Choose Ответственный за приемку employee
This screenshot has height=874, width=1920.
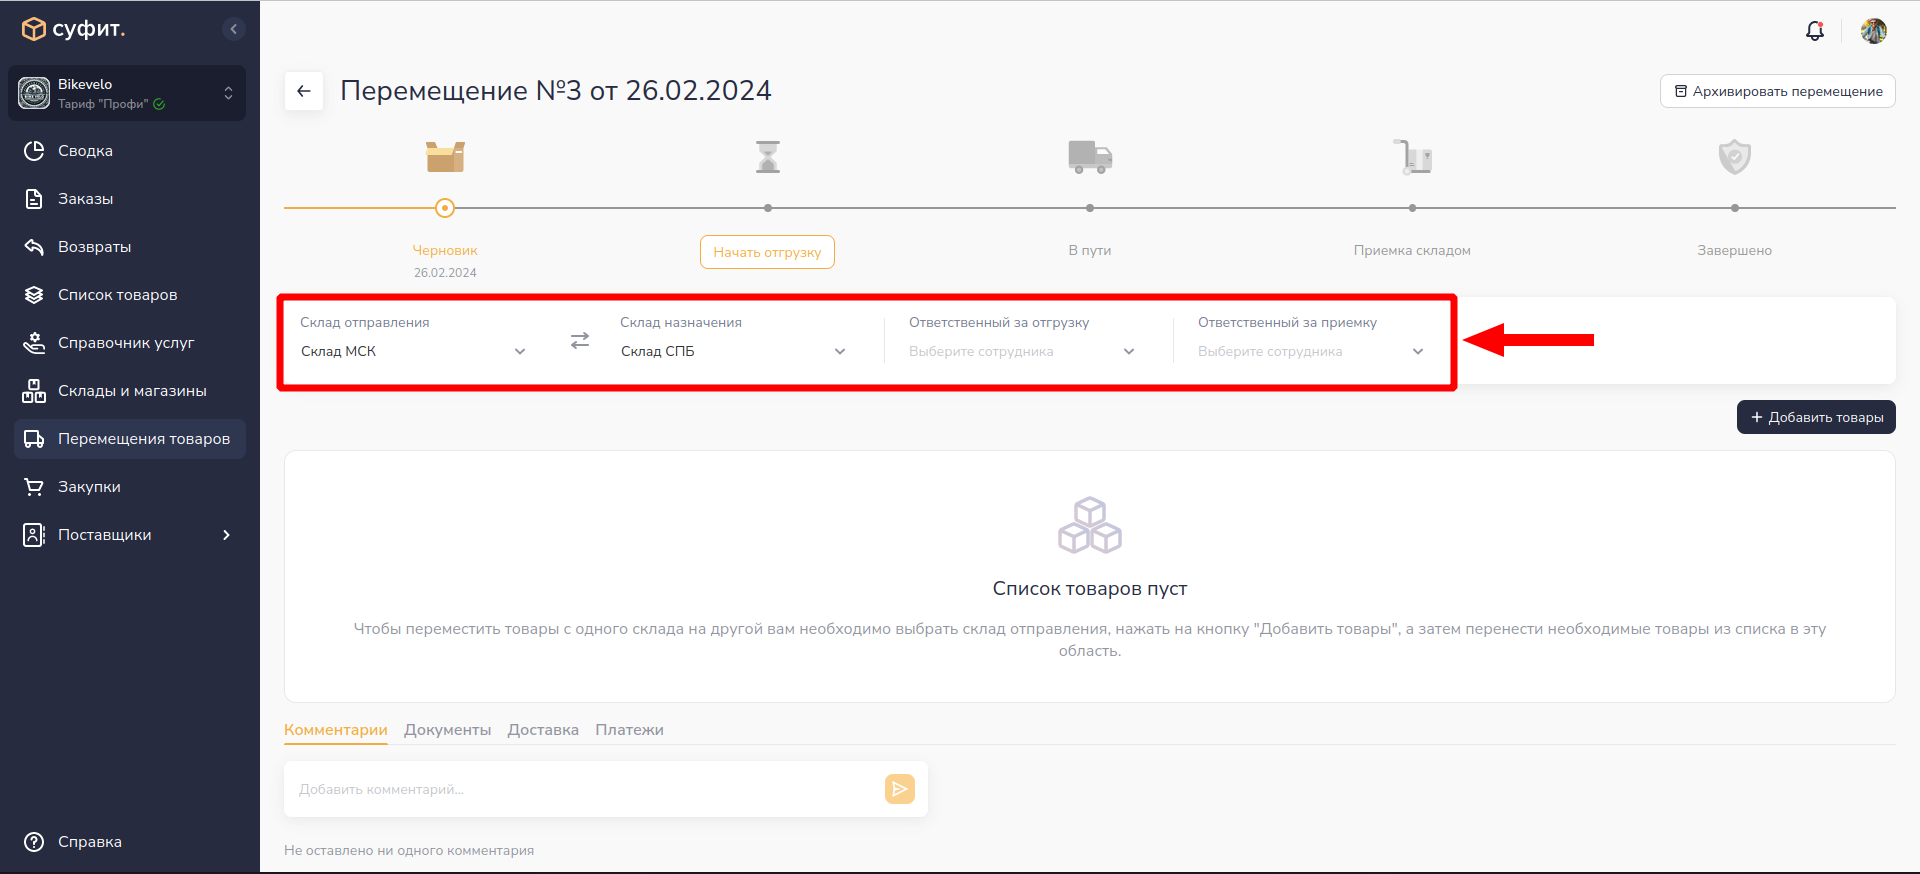pos(1311,351)
